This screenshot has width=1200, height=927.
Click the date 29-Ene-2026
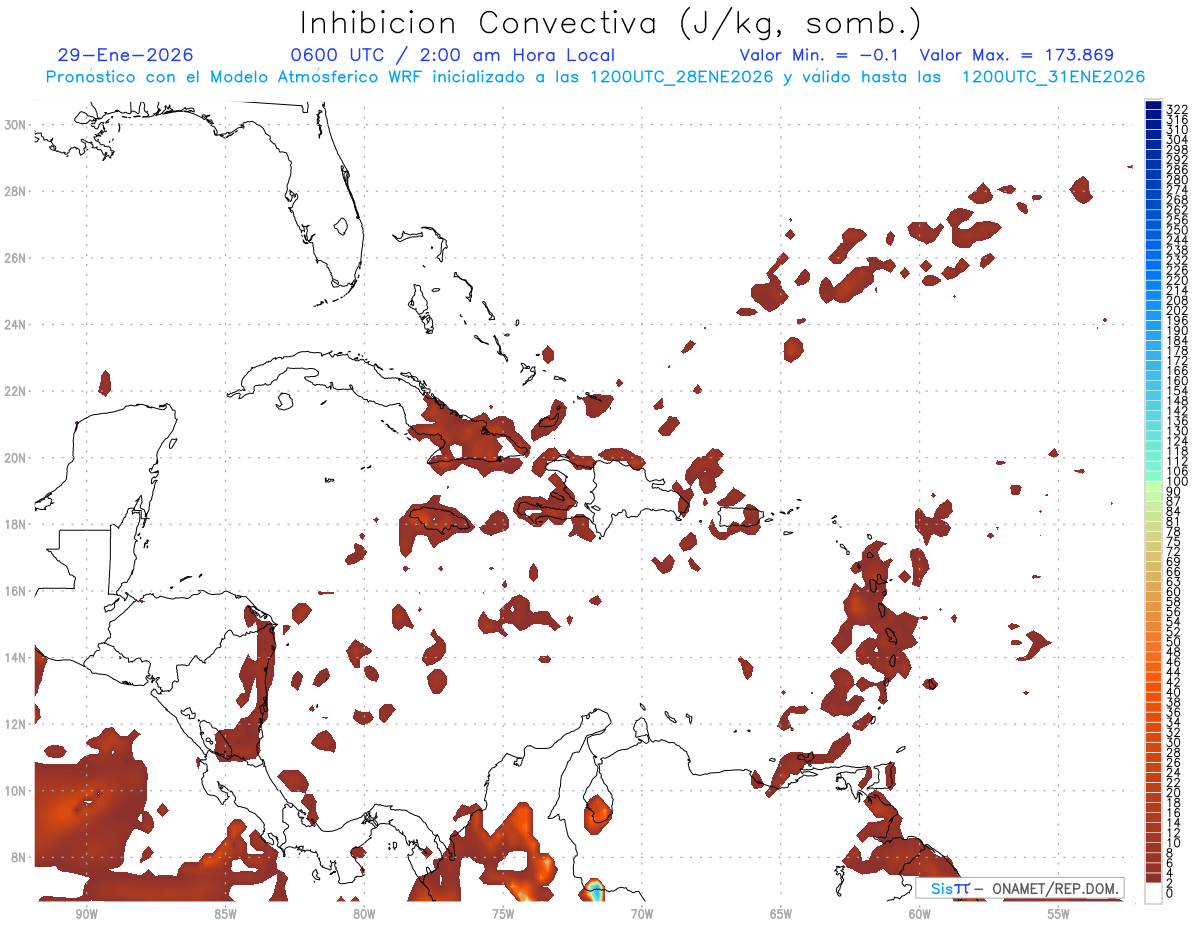coord(125,55)
